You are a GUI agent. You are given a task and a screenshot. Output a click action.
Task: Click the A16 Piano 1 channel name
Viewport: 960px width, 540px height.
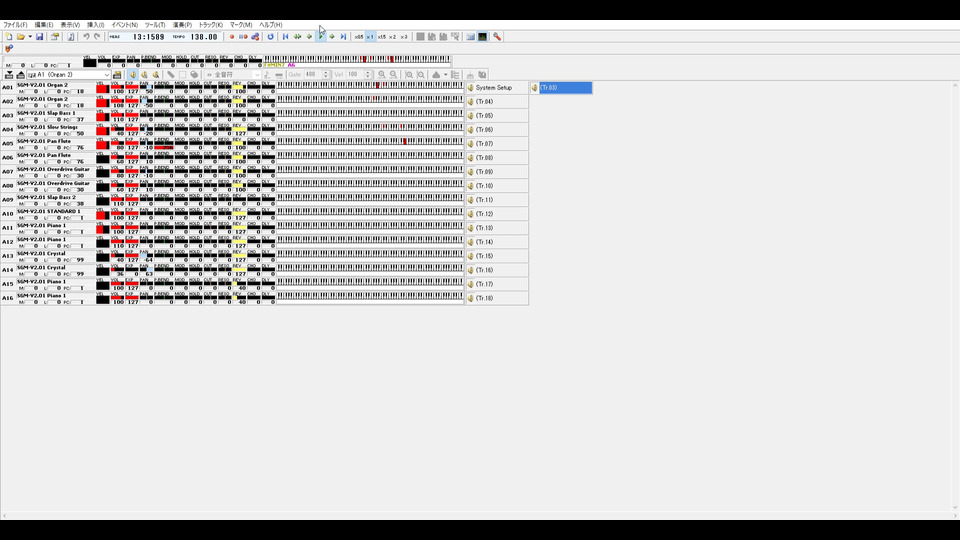coord(41,296)
